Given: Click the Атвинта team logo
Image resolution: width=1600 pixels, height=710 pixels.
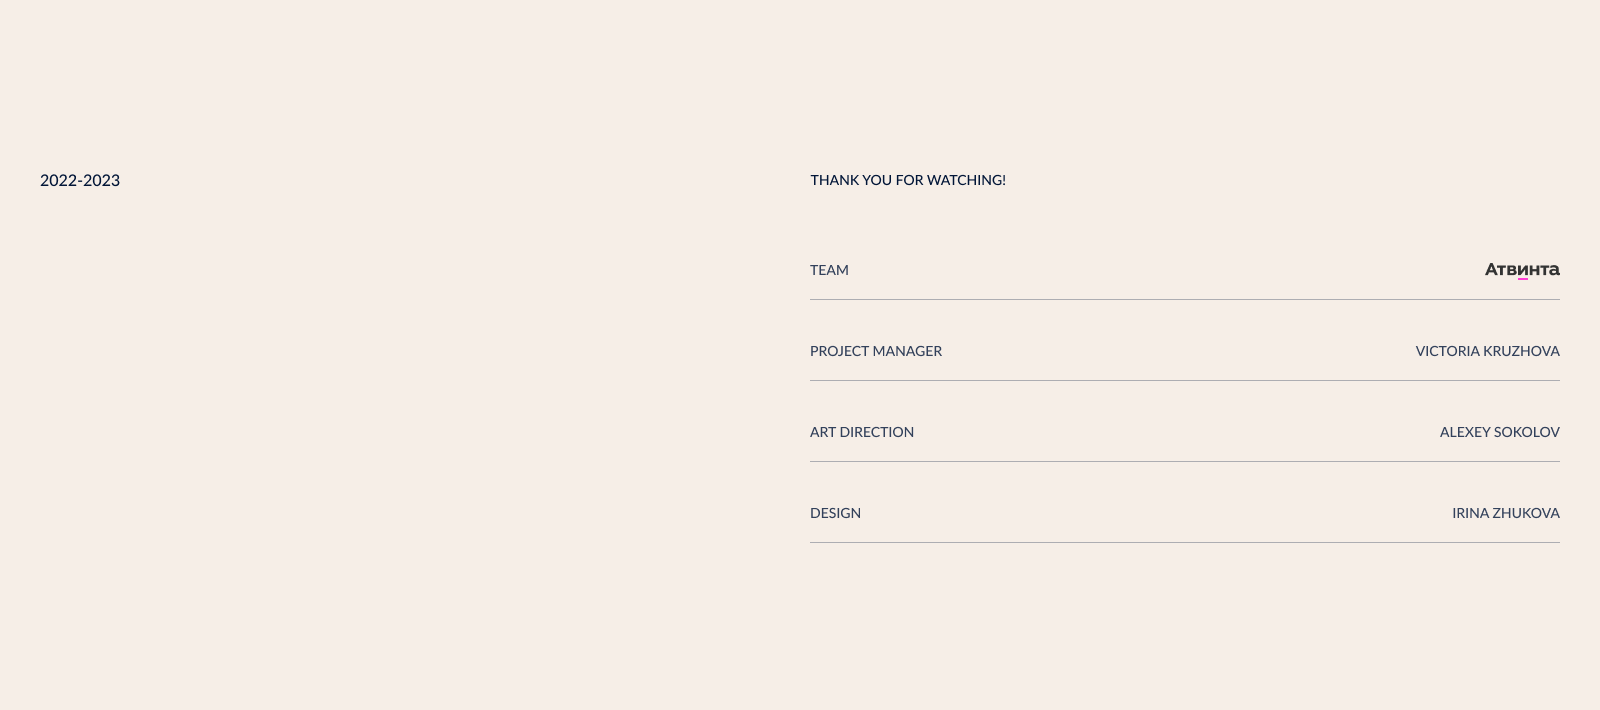Looking at the screenshot, I should [1521, 270].
